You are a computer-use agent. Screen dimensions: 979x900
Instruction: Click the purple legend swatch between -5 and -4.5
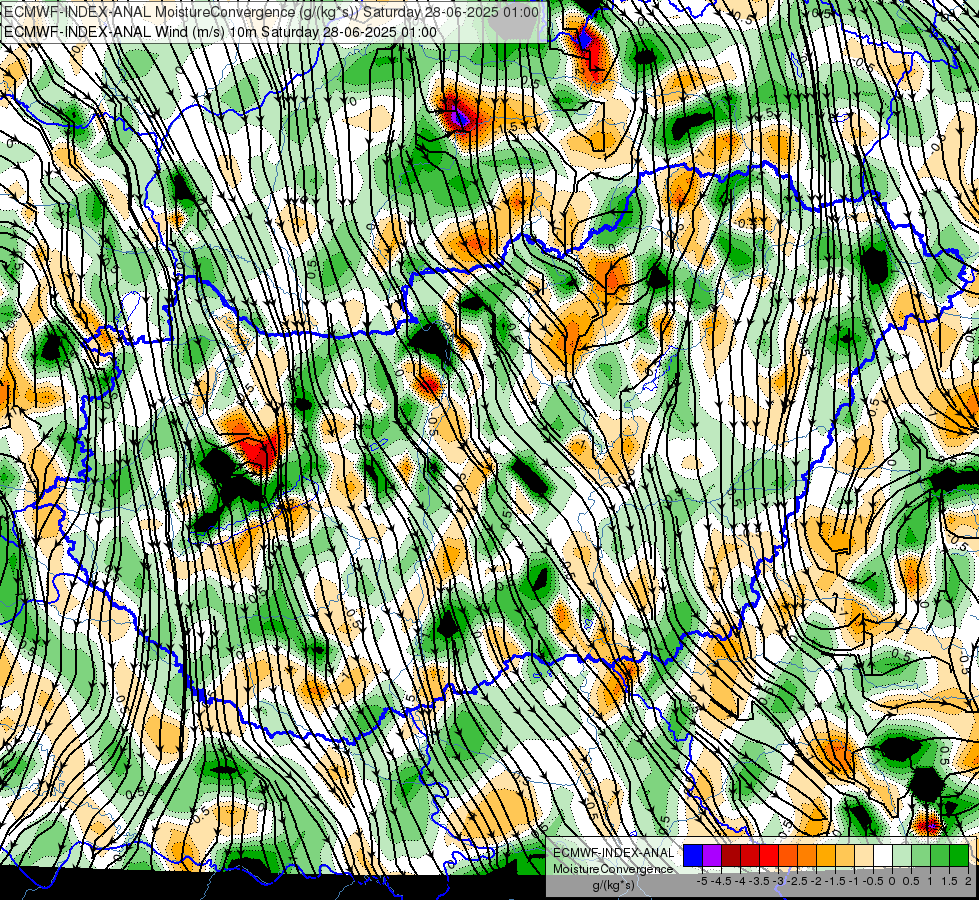click(x=712, y=856)
